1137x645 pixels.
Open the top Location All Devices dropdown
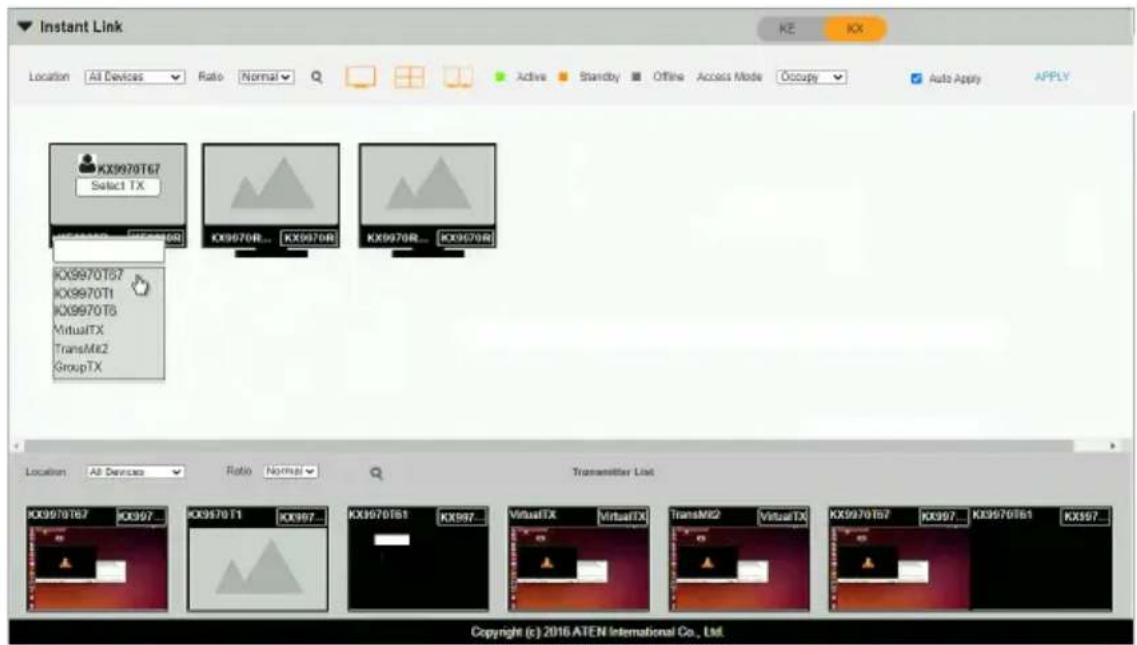(135, 77)
